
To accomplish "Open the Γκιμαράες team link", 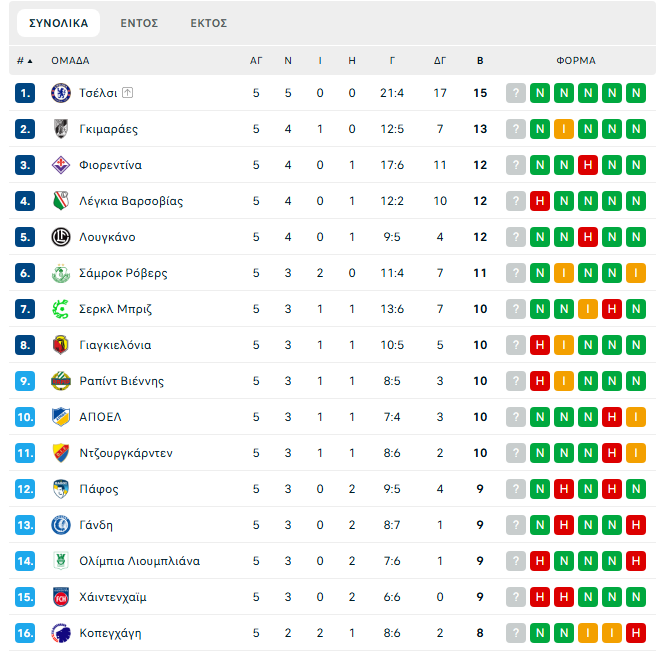I will tap(108, 129).
